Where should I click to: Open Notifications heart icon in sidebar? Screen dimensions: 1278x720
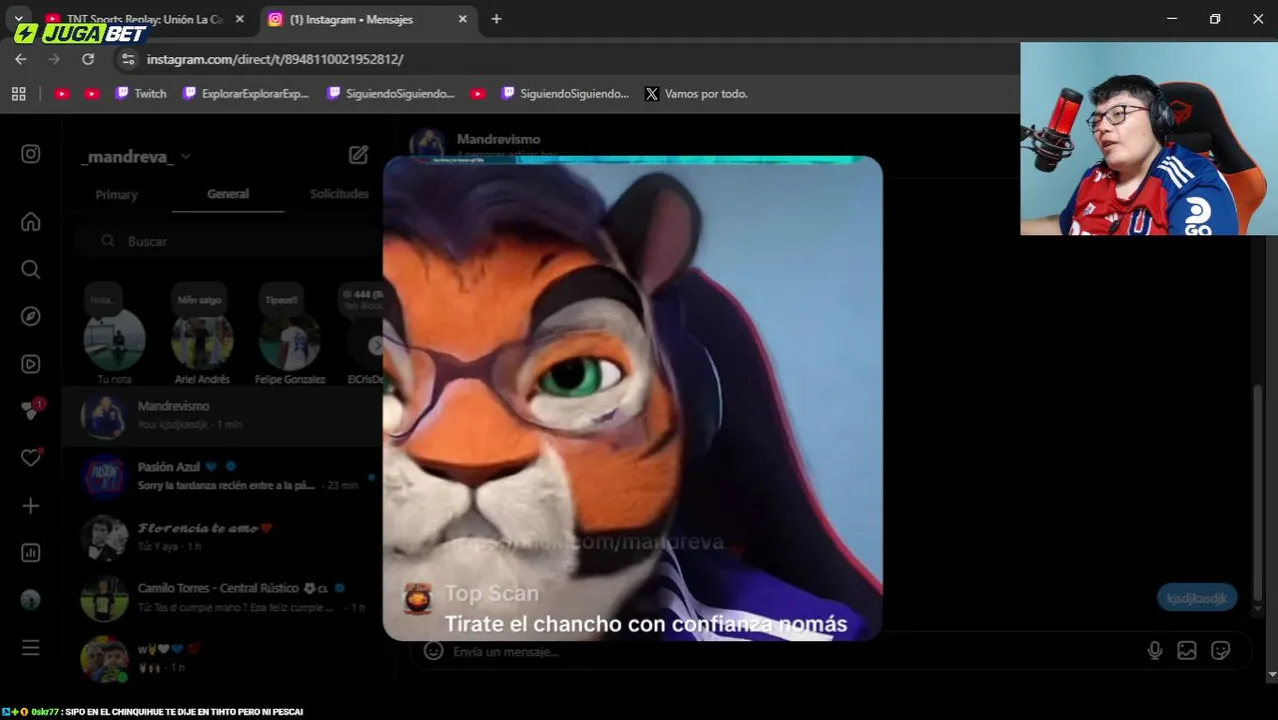tap(31, 457)
